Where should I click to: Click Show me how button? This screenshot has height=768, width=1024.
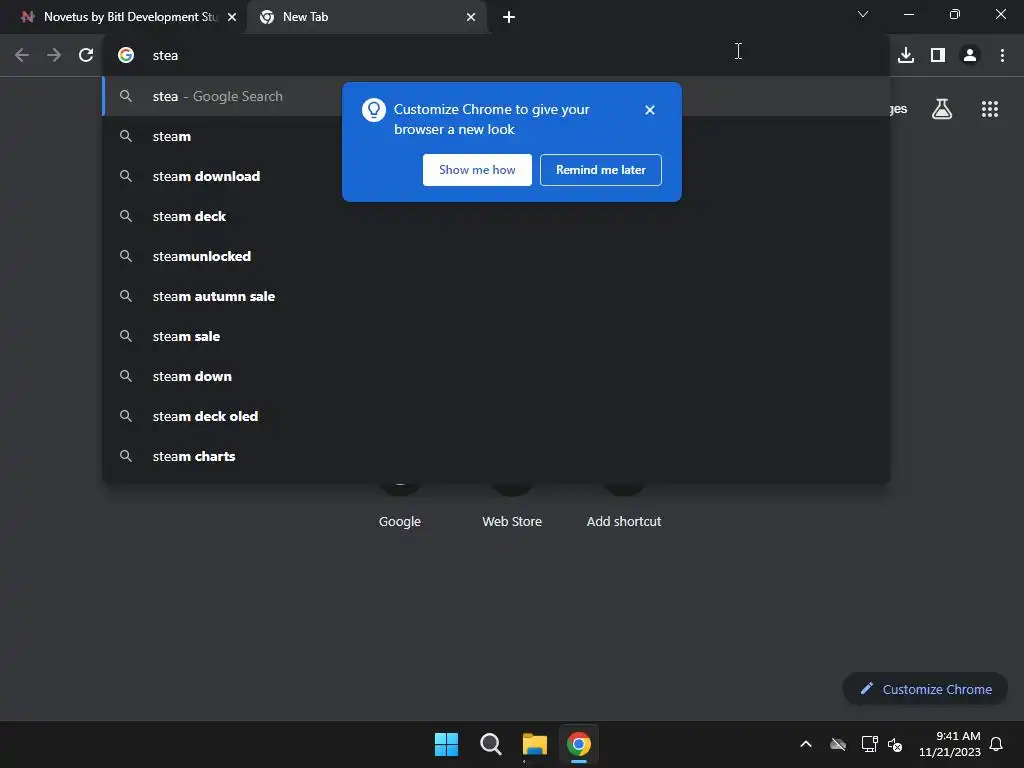click(477, 170)
